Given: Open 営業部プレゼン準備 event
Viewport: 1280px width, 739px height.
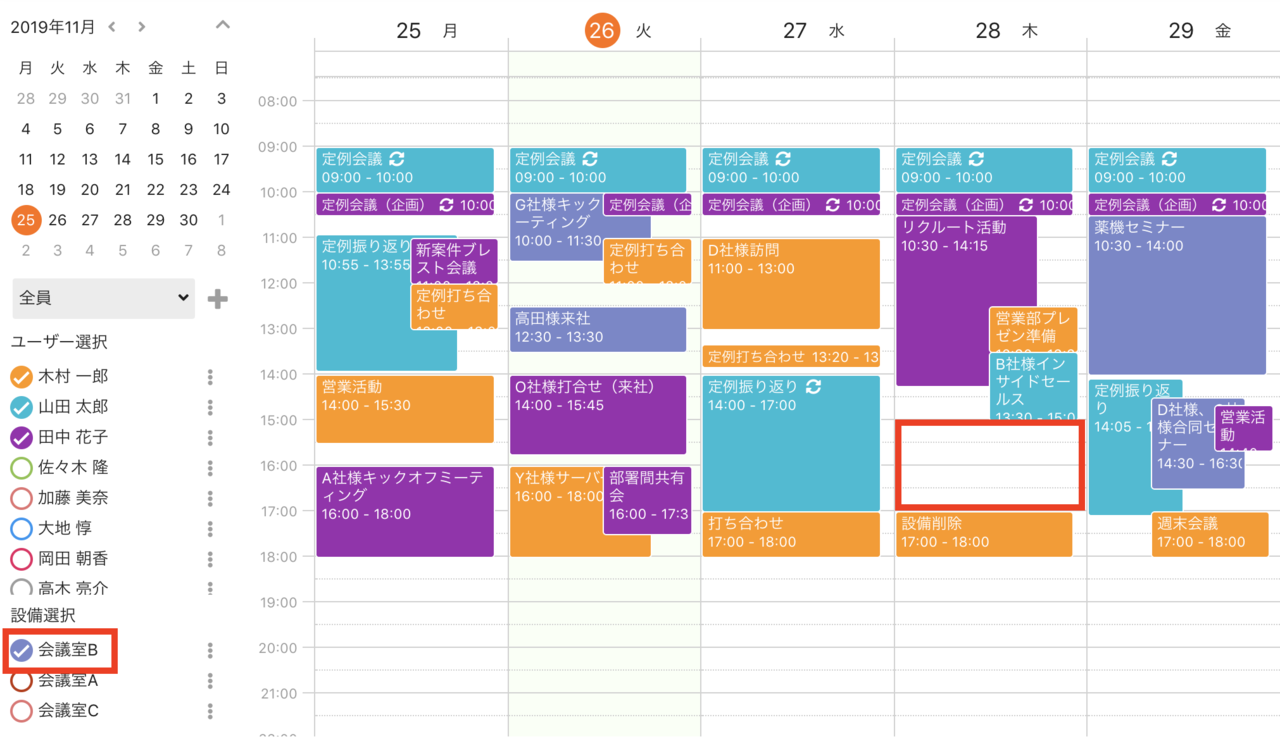Looking at the screenshot, I should coord(1034,328).
